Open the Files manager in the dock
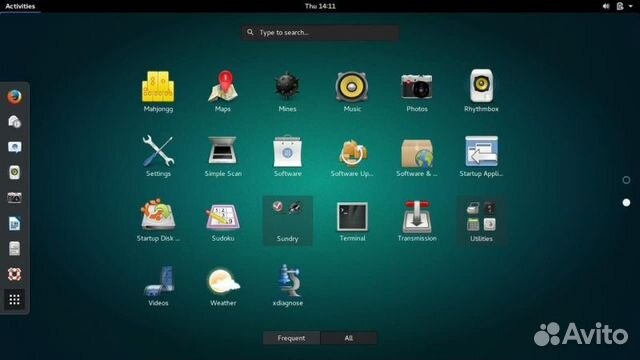Image resolution: width=640 pixels, height=360 pixels. [x=14, y=249]
